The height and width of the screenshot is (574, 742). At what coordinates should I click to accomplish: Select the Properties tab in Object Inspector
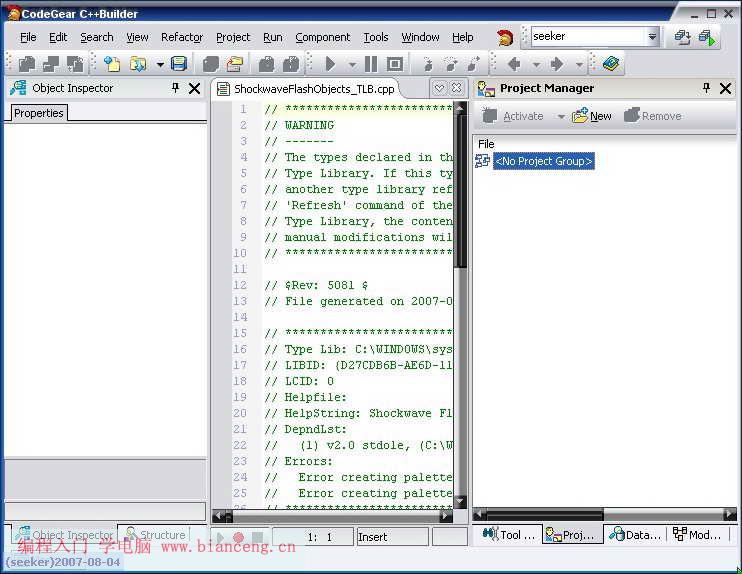tap(38, 113)
